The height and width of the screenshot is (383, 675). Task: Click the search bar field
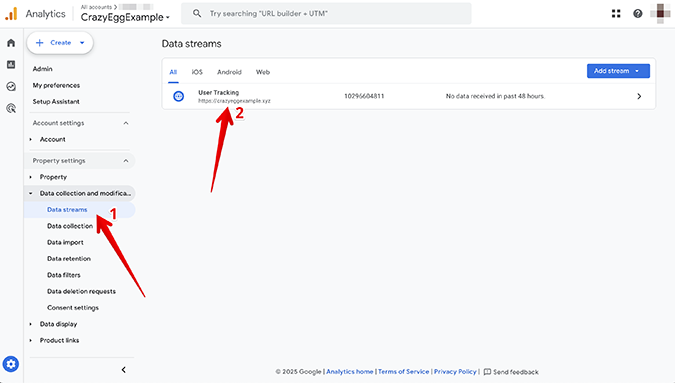tap(326, 13)
